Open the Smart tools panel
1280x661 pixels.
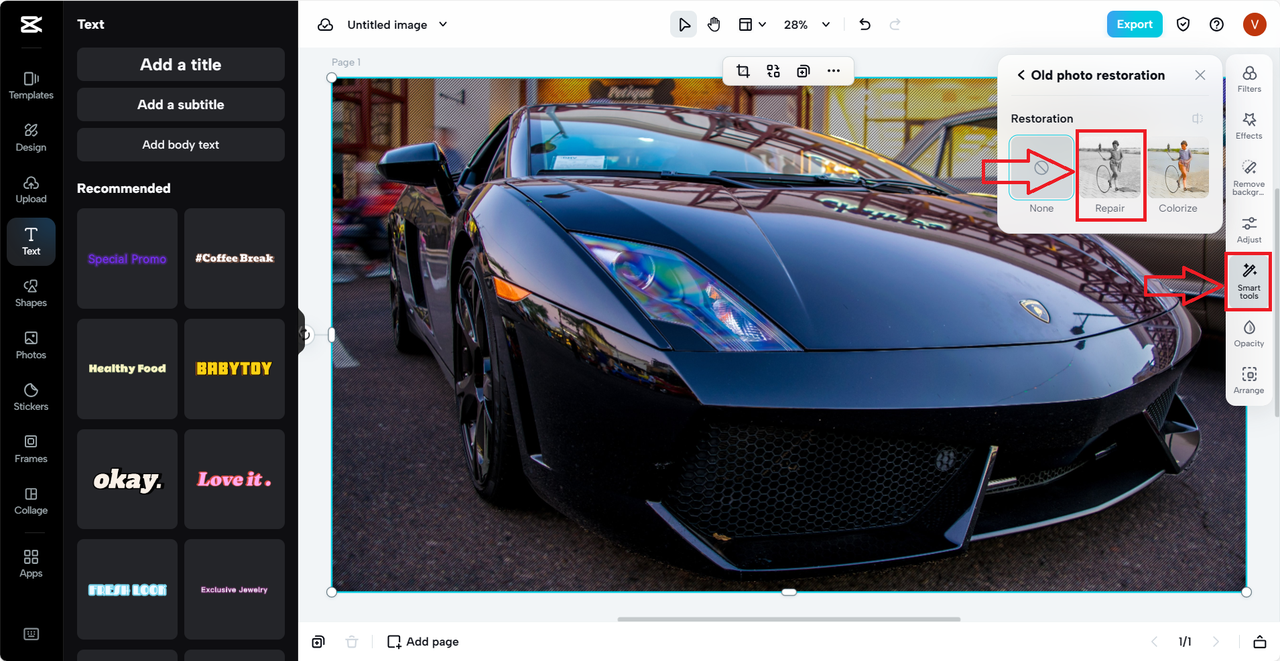(1249, 281)
